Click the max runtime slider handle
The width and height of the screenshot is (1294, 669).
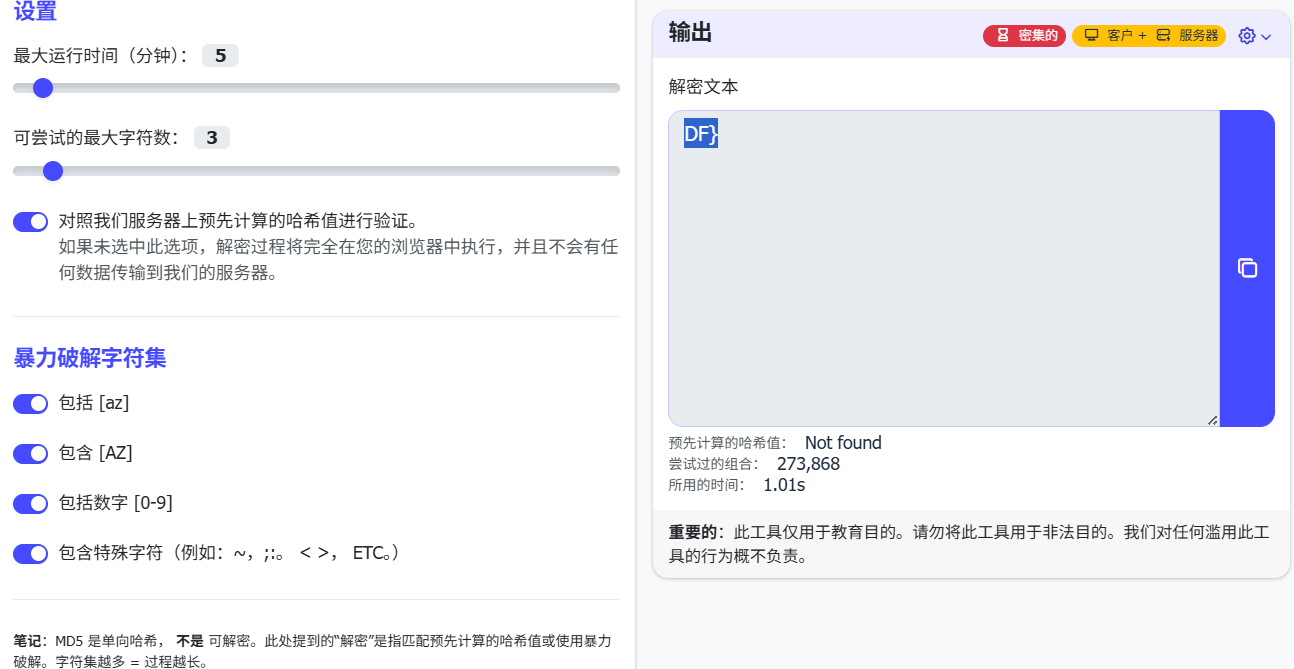pos(42,88)
